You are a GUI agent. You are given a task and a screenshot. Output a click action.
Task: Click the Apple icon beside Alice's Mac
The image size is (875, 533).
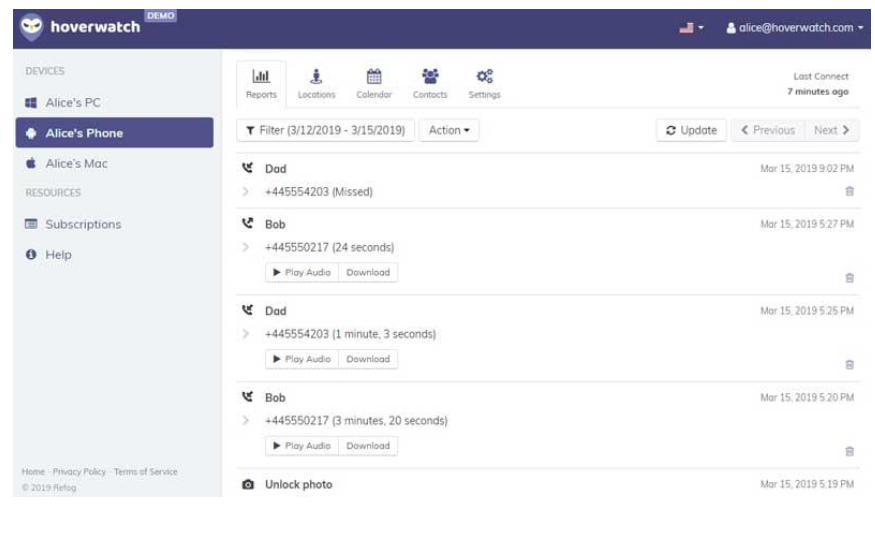coord(31,163)
